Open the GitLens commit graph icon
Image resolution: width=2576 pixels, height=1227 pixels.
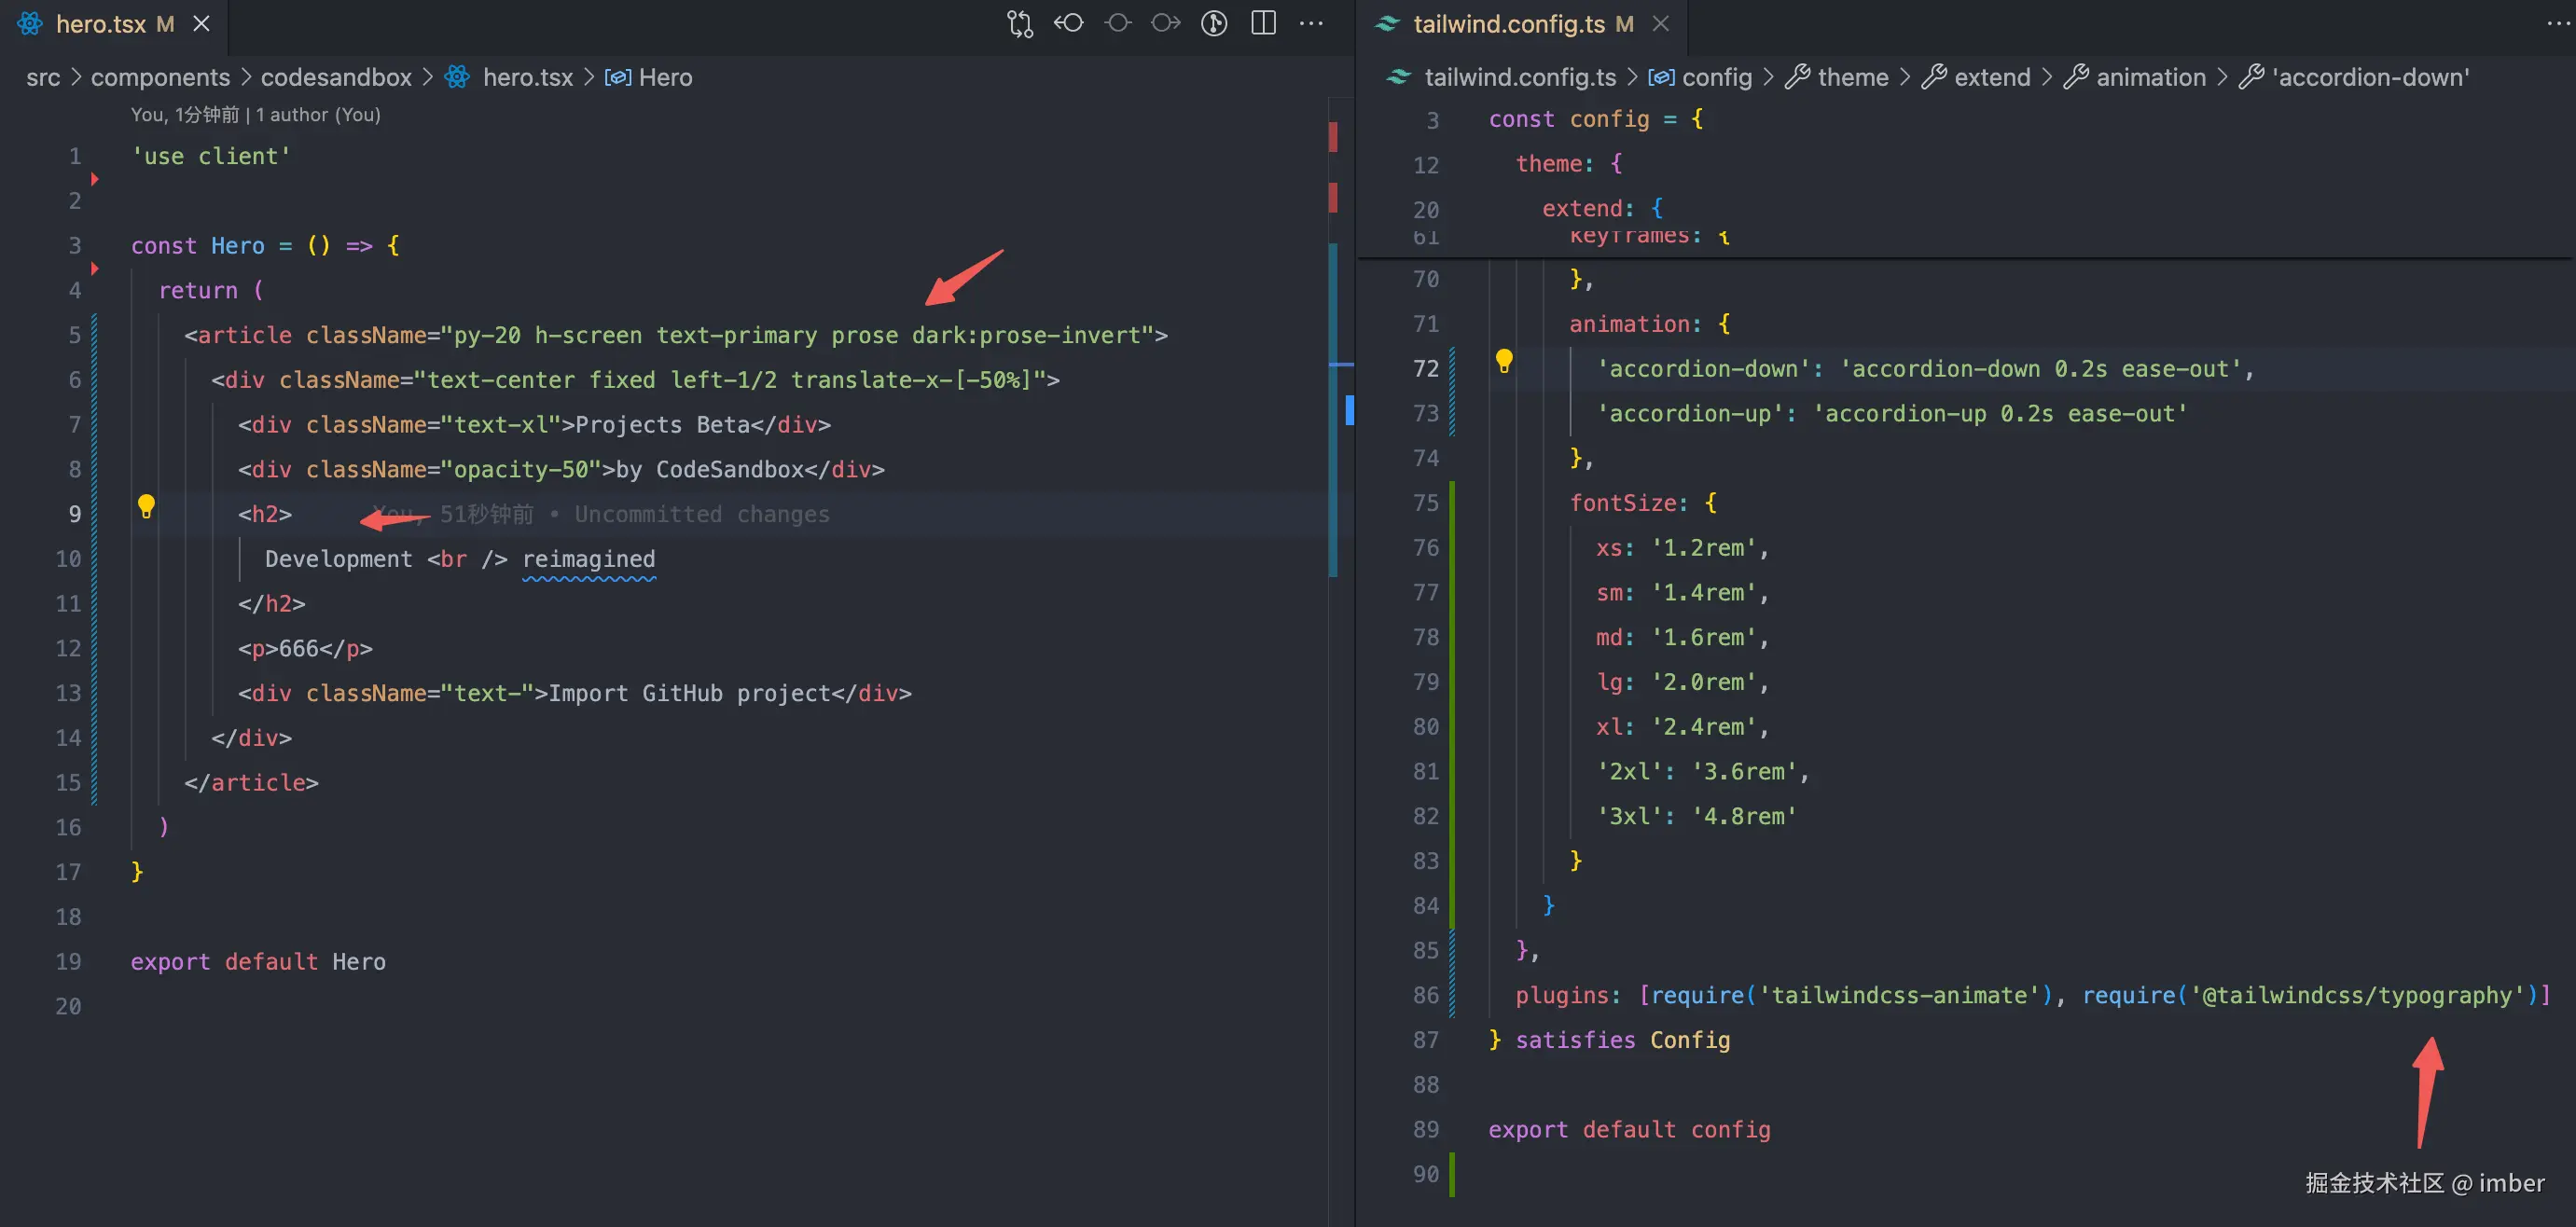click(x=1214, y=23)
